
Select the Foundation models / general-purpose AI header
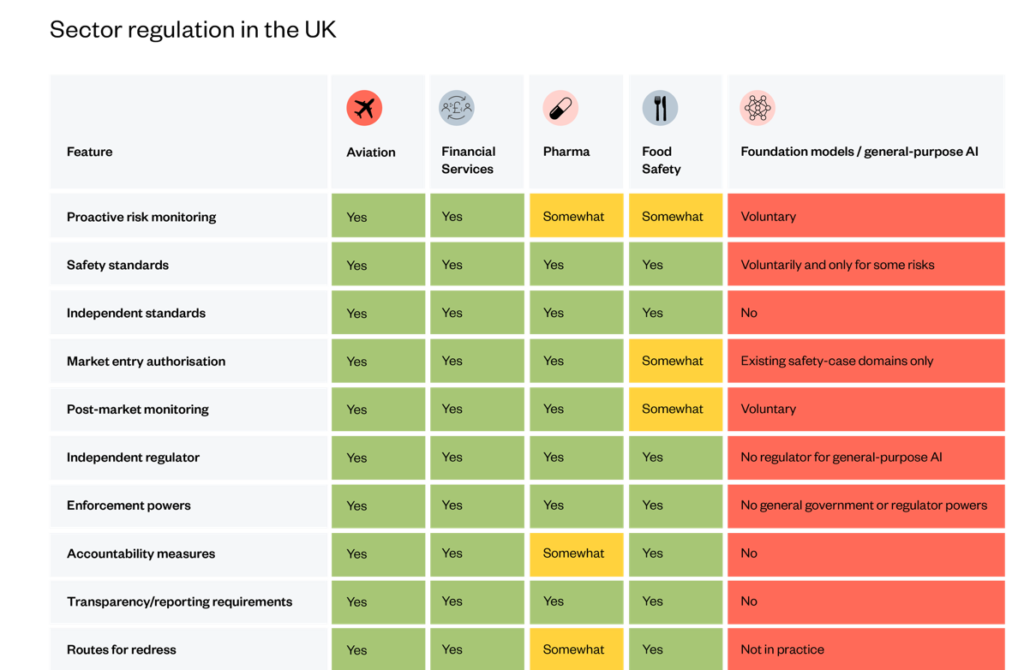click(x=859, y=152)
